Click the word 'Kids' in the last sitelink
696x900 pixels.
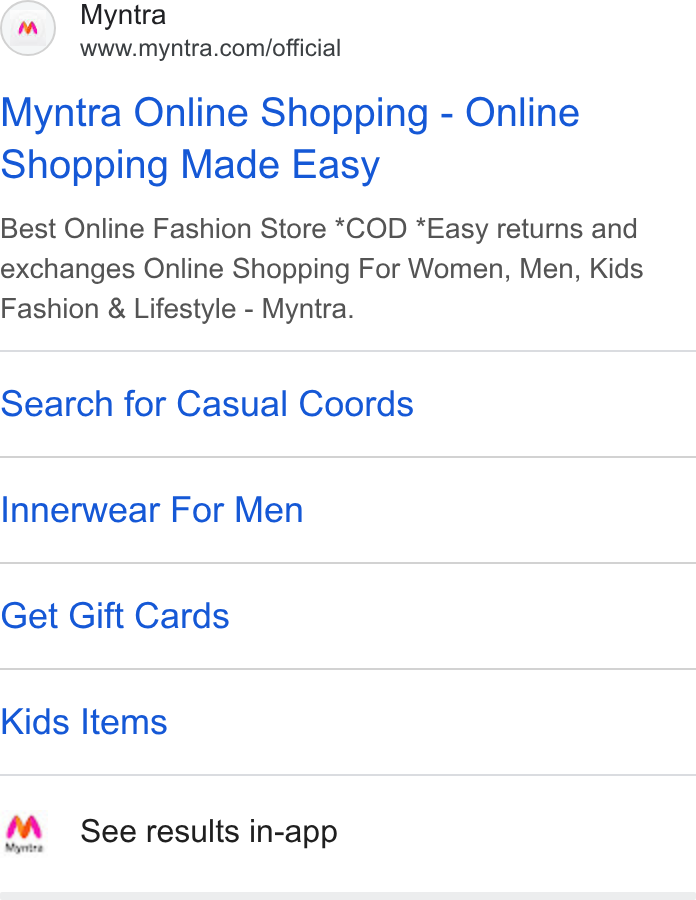(36, 721)
